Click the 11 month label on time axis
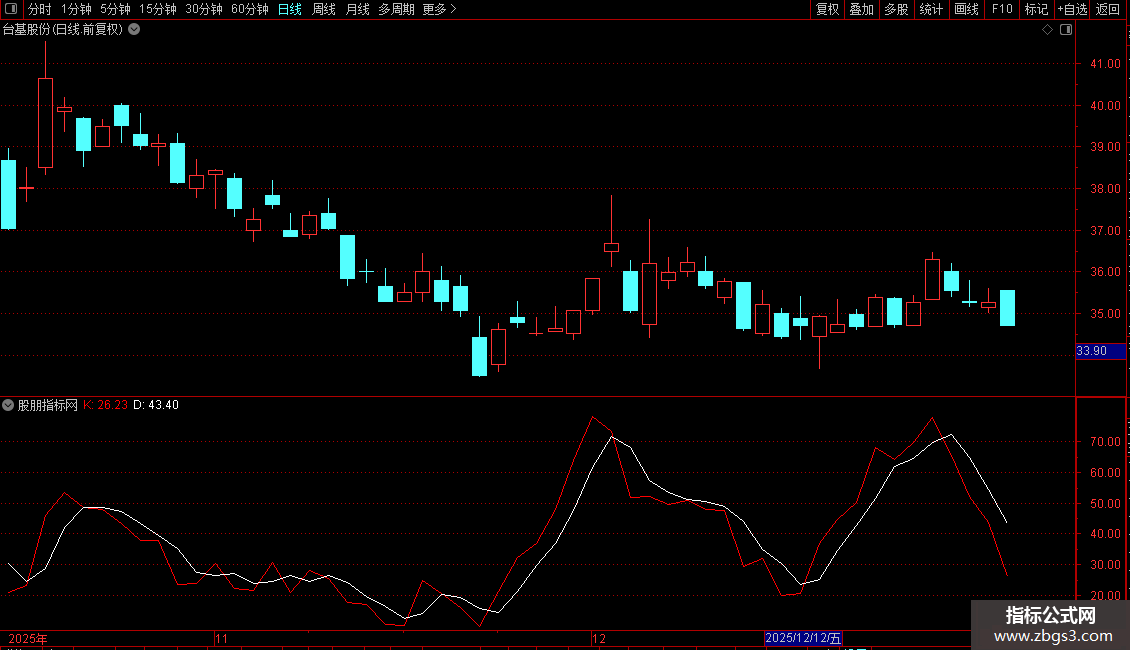This screenshot has height=650, width=1130. click(222, 638)
